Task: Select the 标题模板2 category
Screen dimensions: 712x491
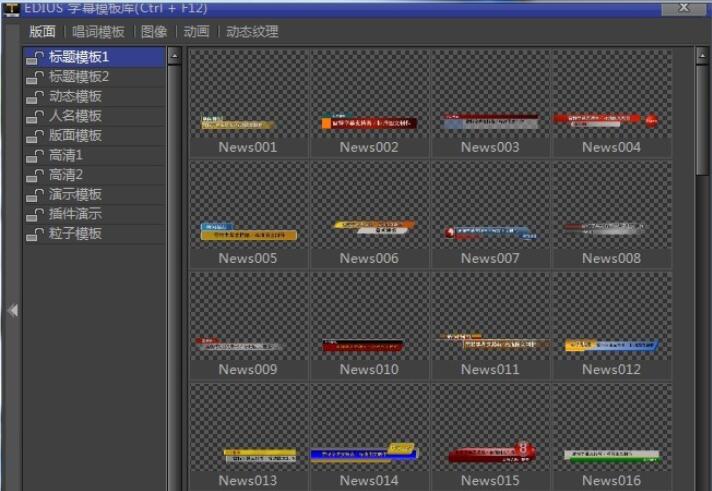Action: 94,77
